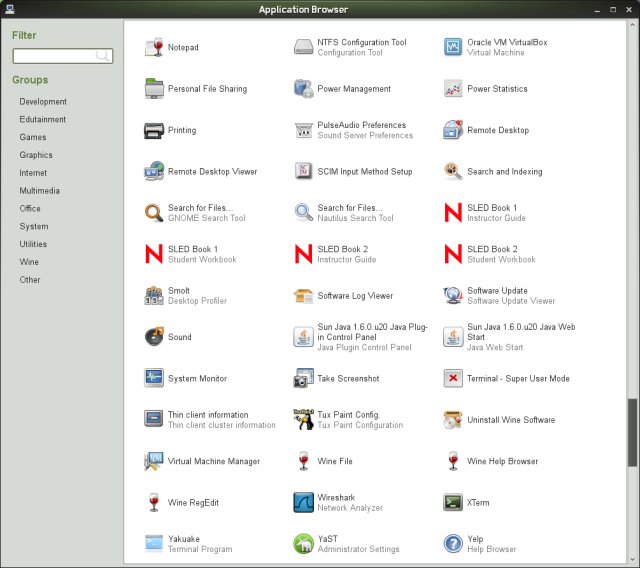This screenshot has width=640, height=568.
Task: Open the Sound settings icon
Action: (154, 337)
